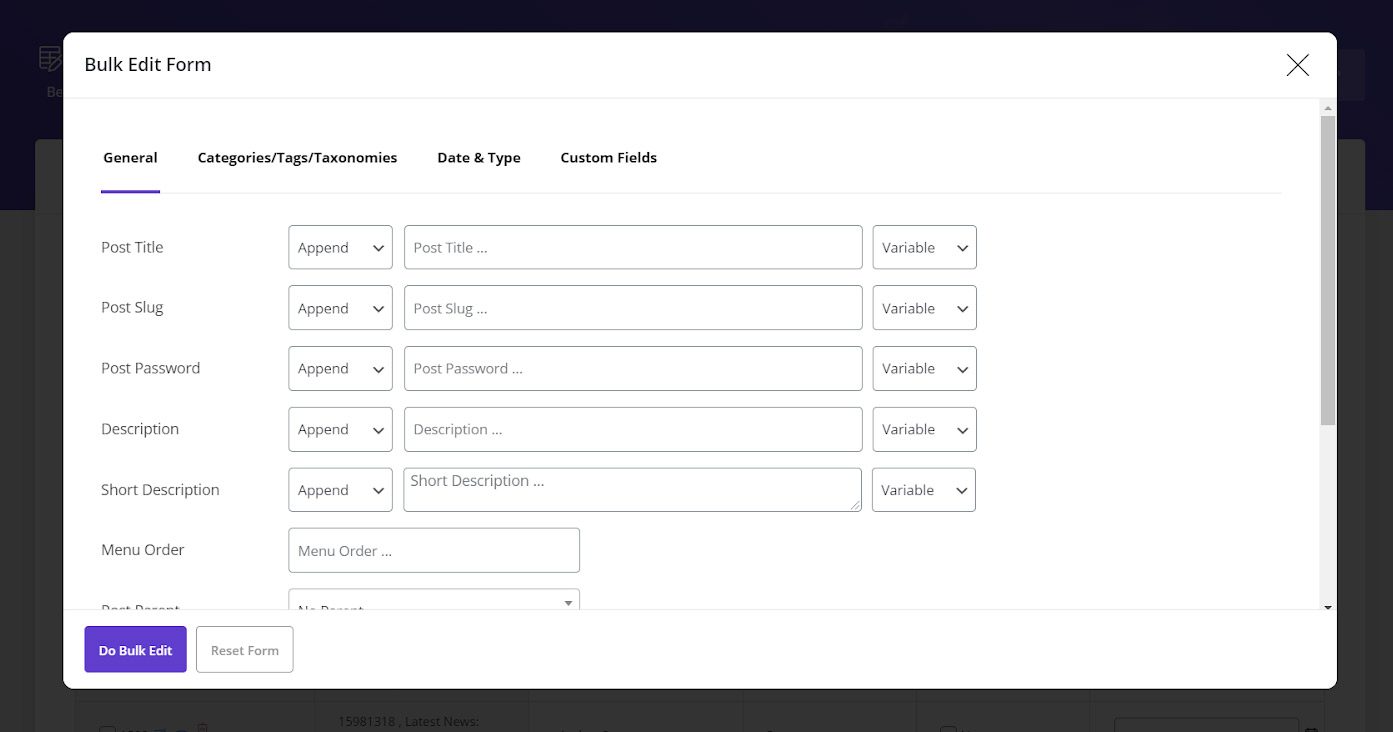Open the Short Description Variable dropdown
Screen dimensions: 1393x732
click(923, 490)
